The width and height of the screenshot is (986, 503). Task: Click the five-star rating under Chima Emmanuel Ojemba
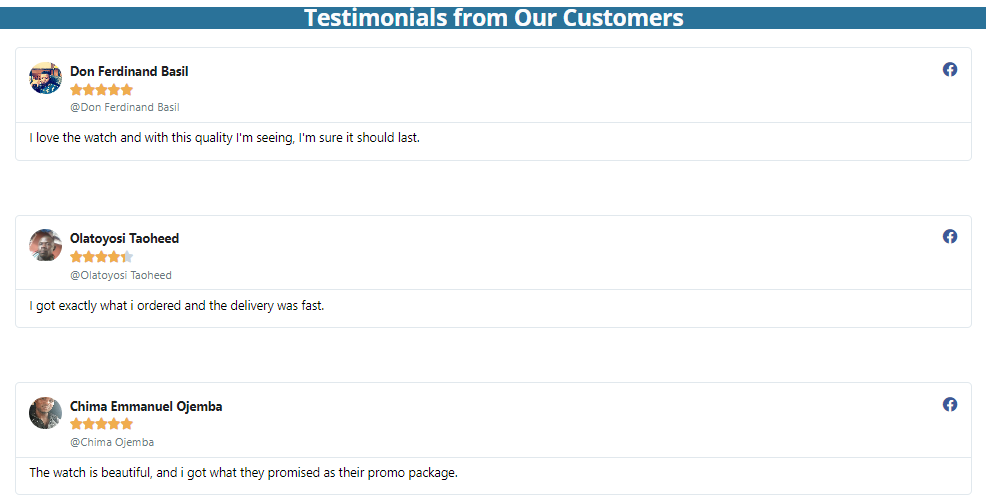pos(101,424)
